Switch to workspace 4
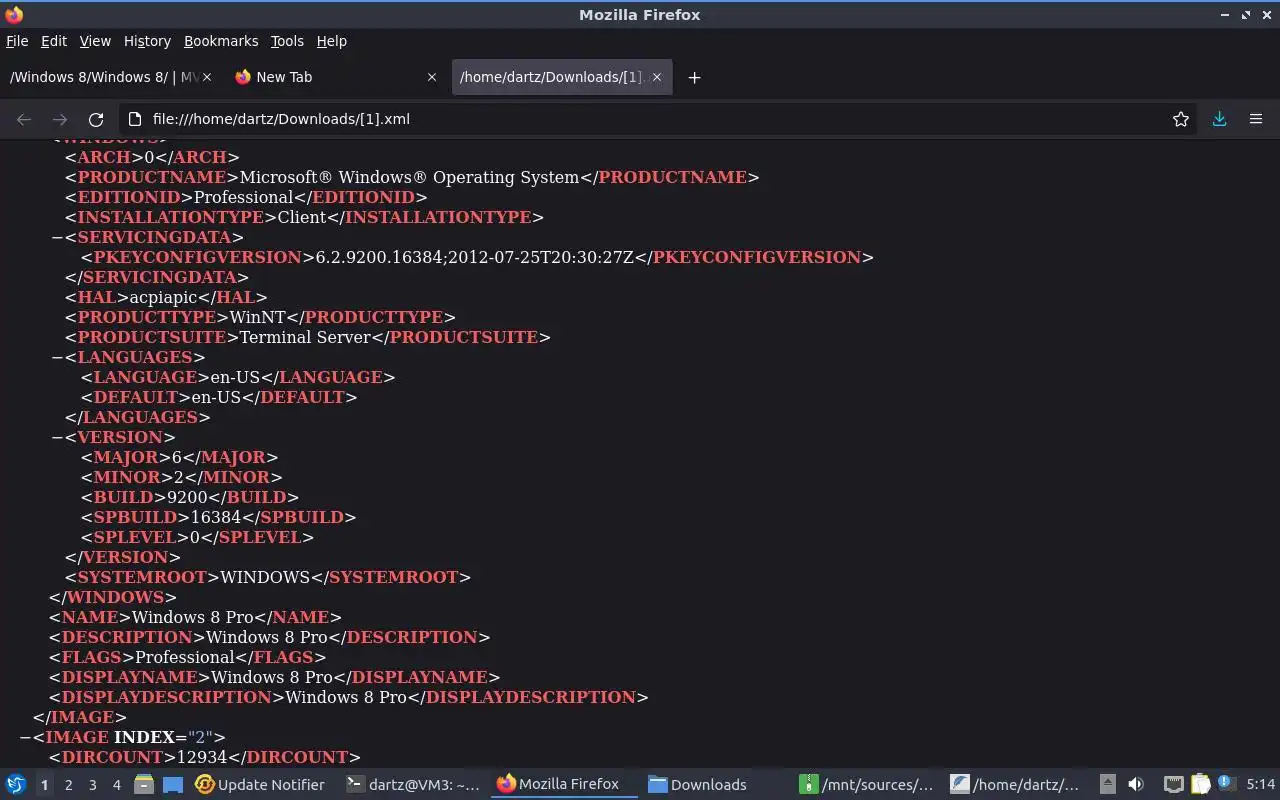The image size is (1280, 800). (116, 785)
